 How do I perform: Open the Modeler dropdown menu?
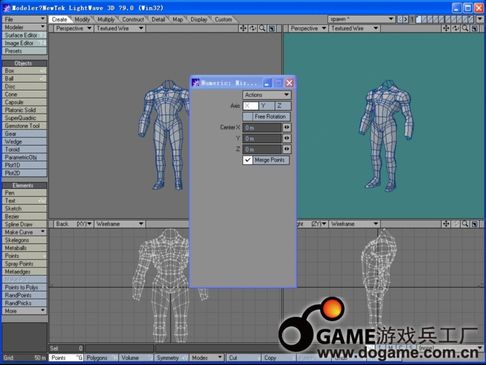[24, 27]
